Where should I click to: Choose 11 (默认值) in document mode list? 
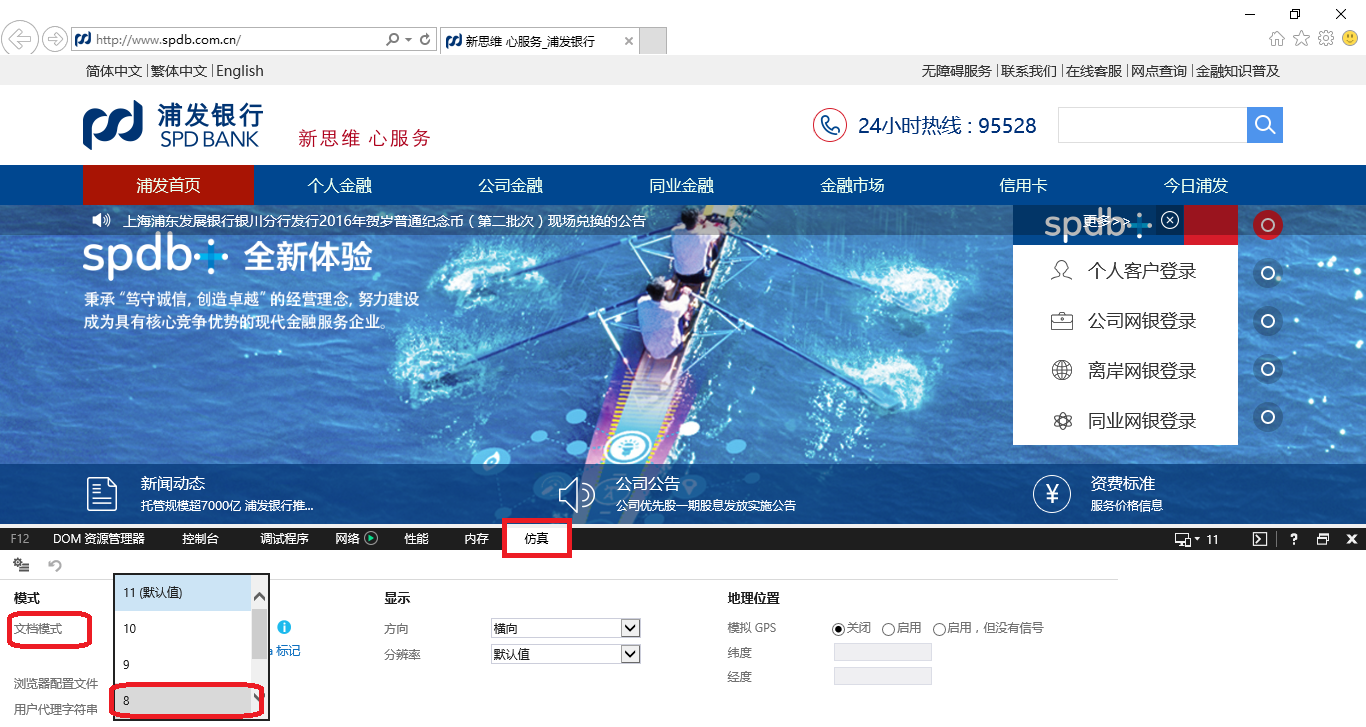tap(182, 593)
